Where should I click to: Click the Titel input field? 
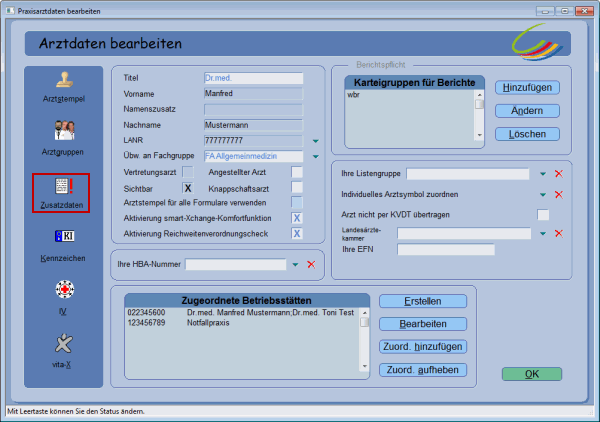pyautogui.click(x=253, y=78)
